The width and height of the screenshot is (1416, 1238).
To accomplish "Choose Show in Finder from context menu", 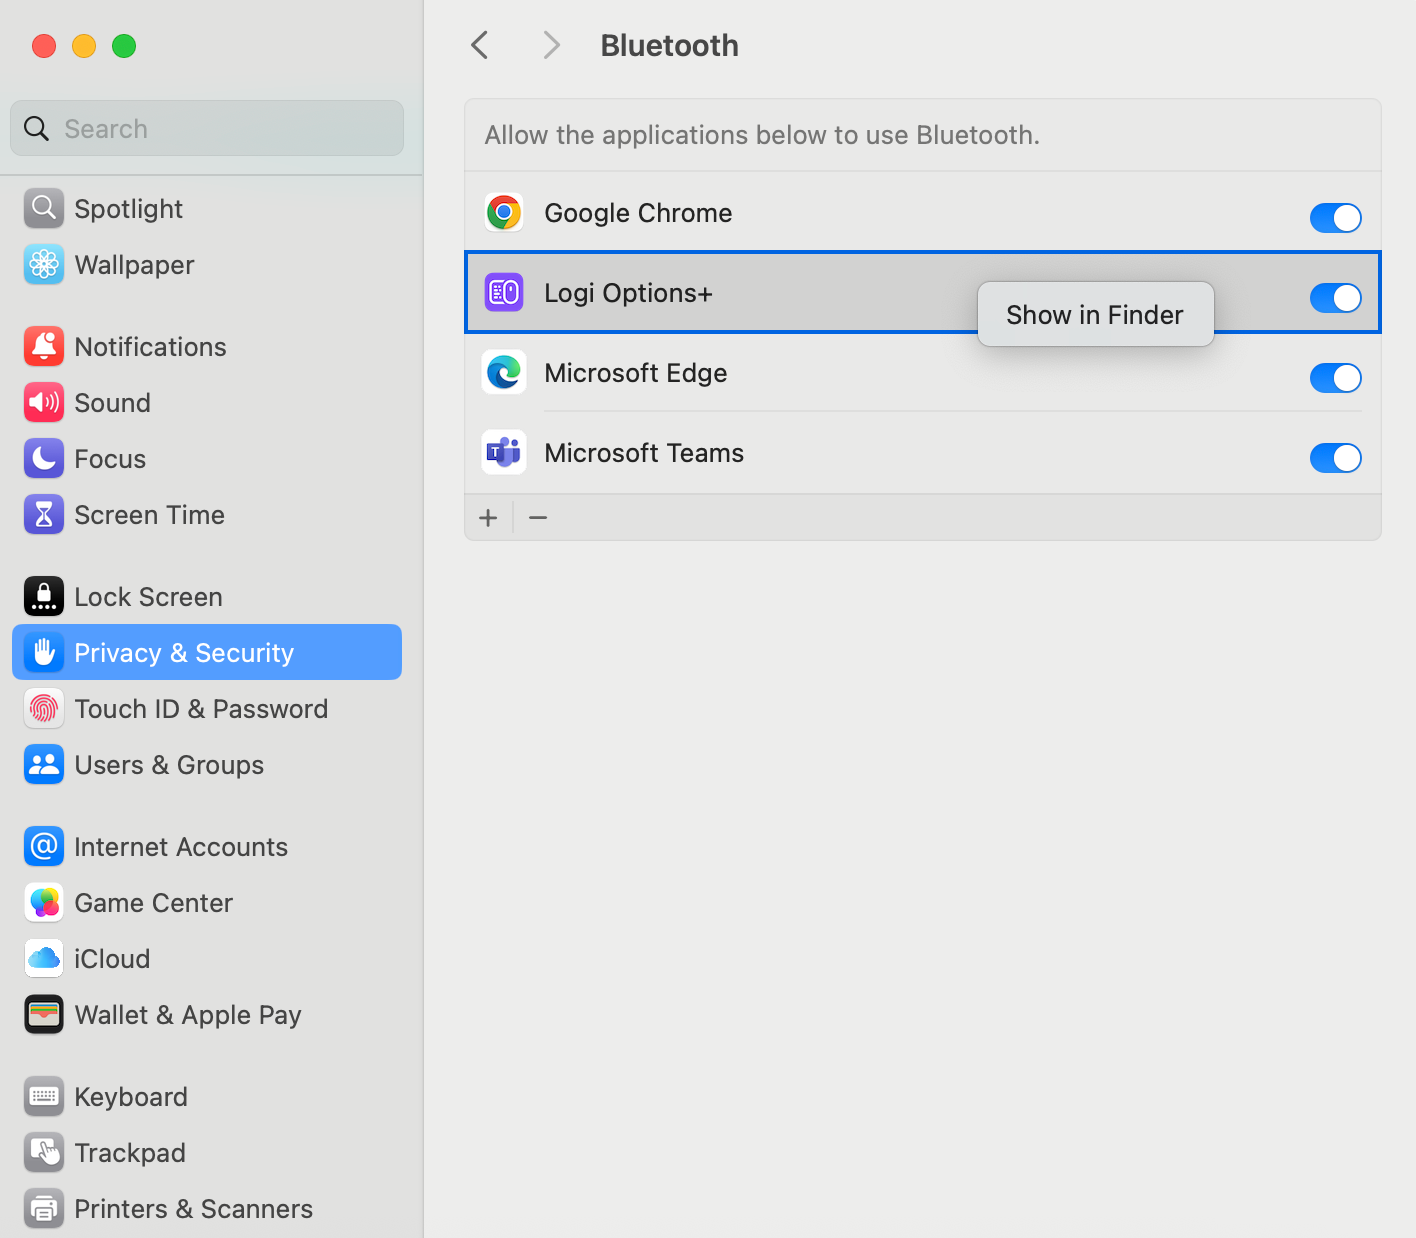I will [x=1095, y=315].
